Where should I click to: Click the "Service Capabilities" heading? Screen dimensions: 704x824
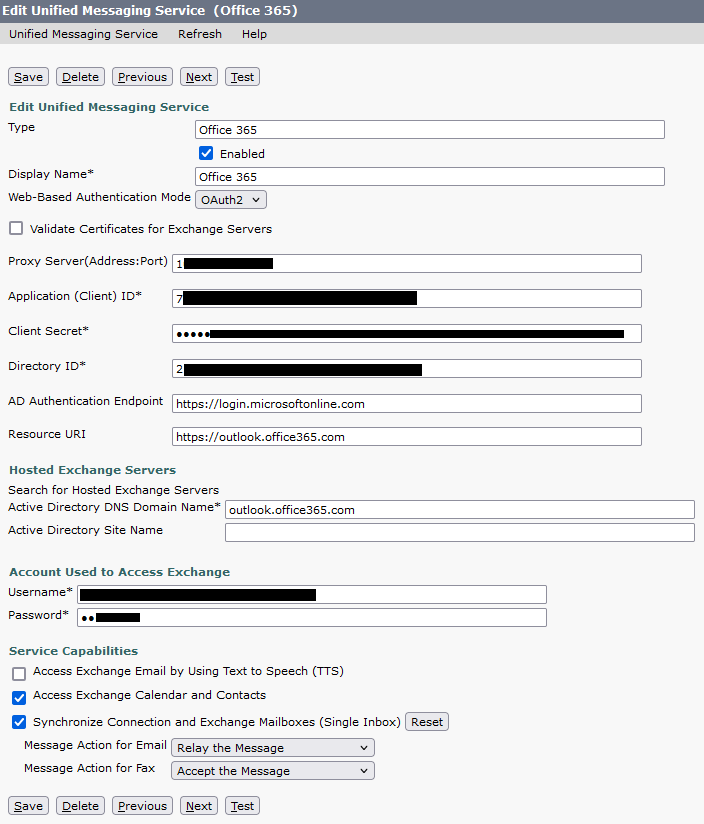(74, 651)
